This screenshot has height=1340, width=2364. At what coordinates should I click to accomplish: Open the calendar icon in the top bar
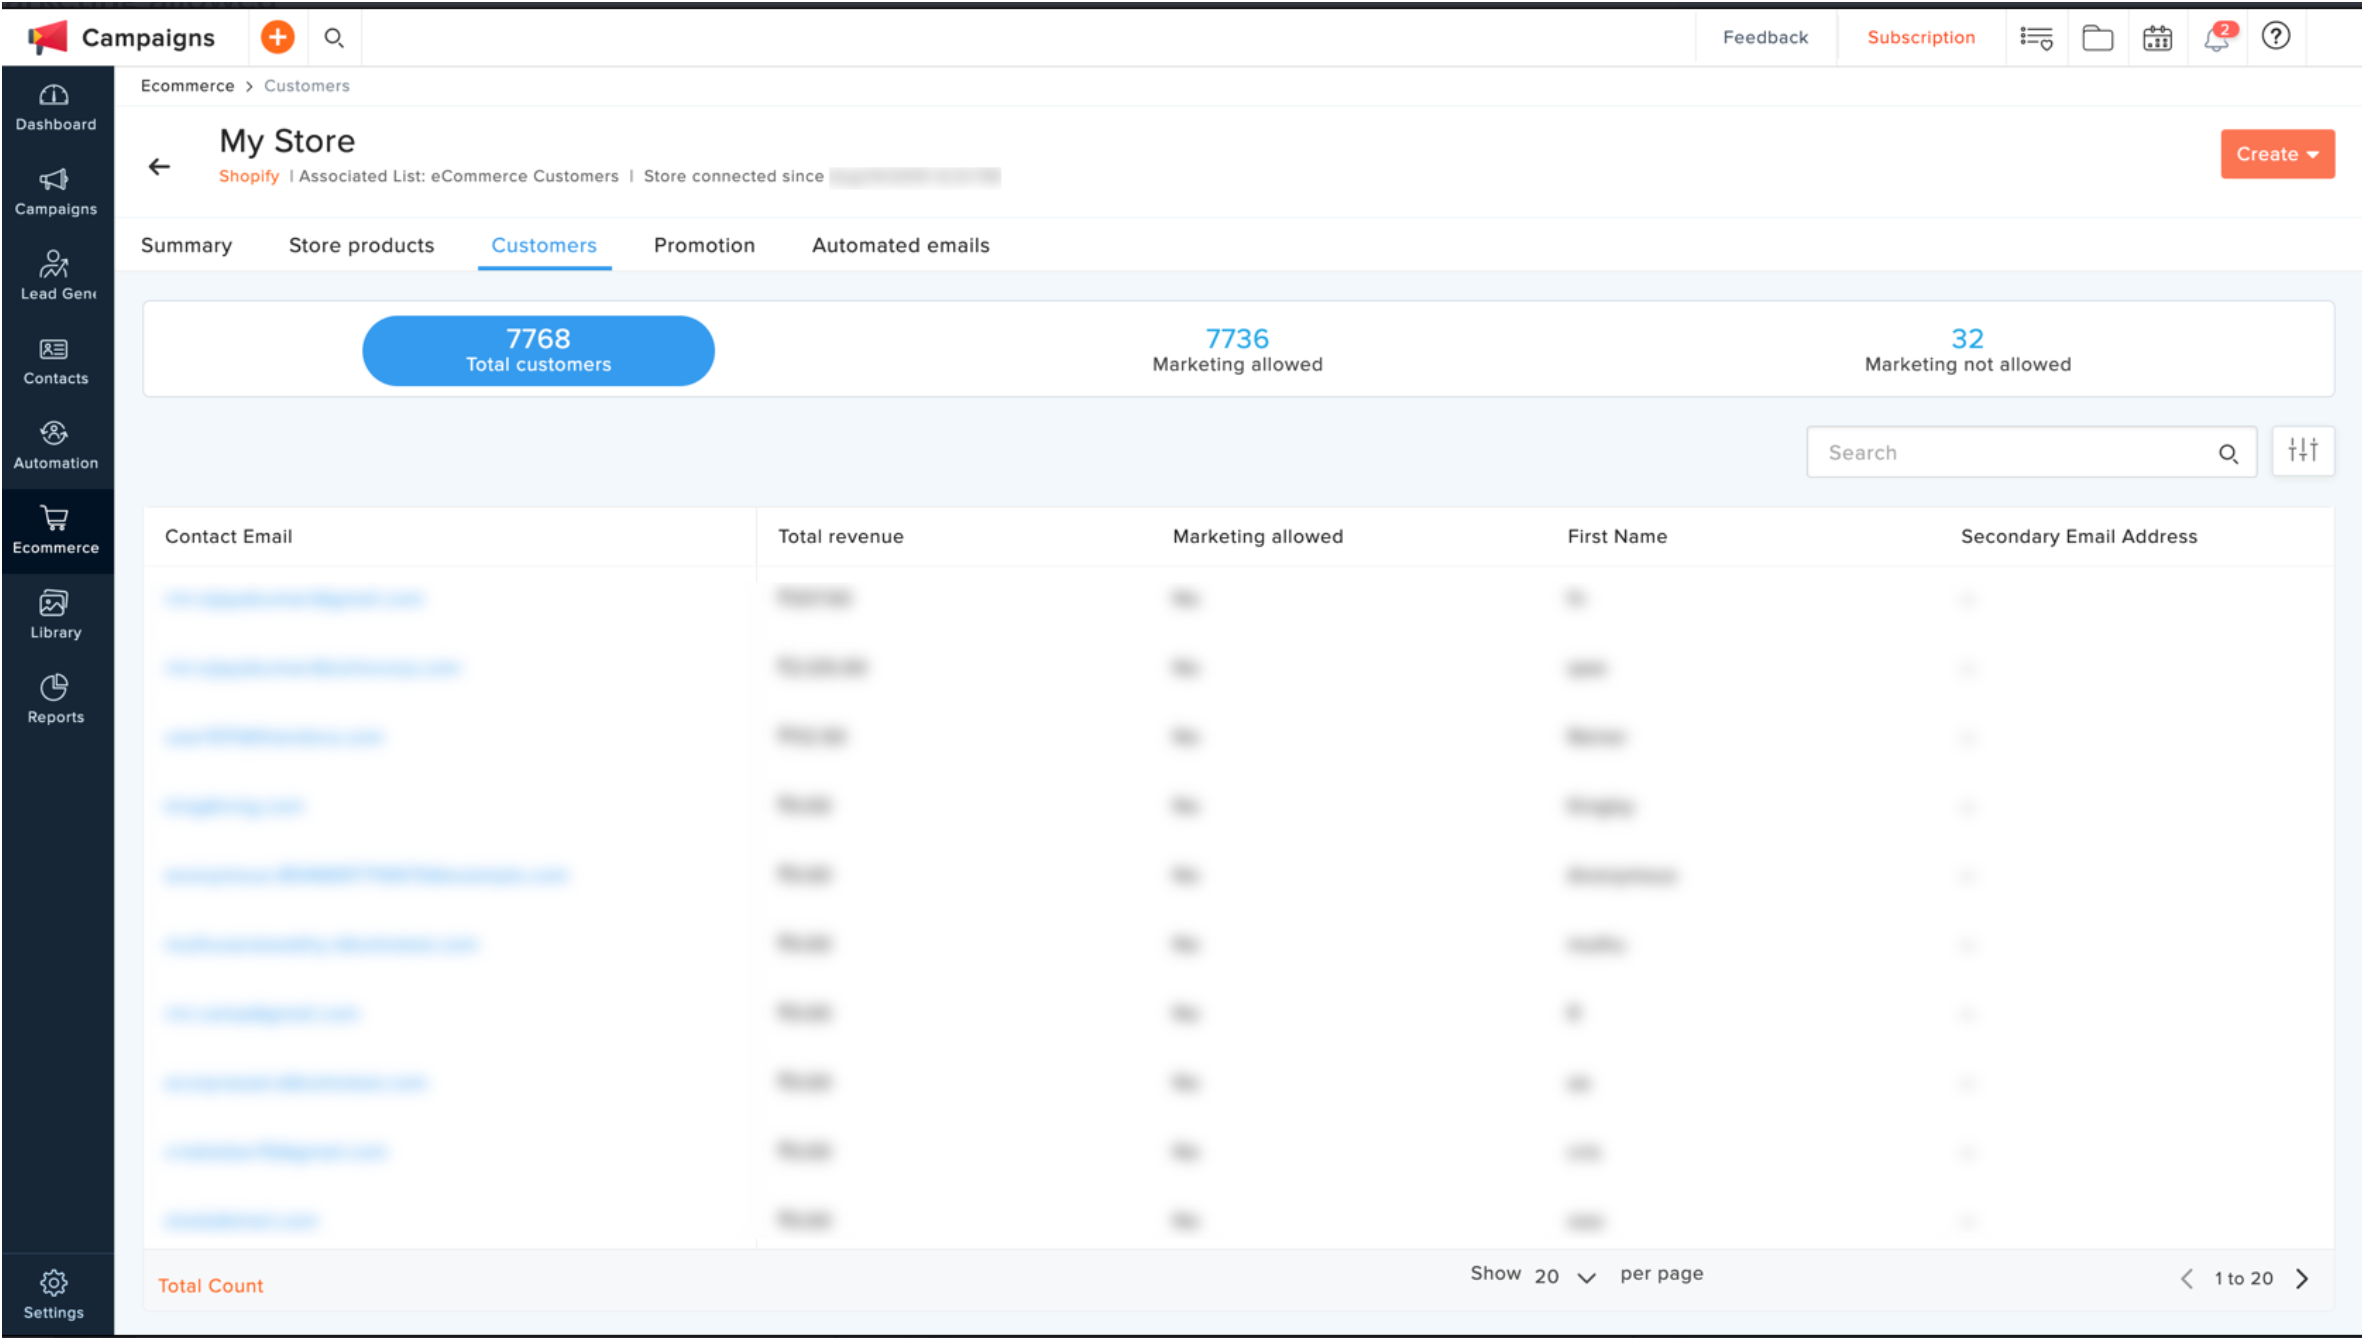[2157, 39]
